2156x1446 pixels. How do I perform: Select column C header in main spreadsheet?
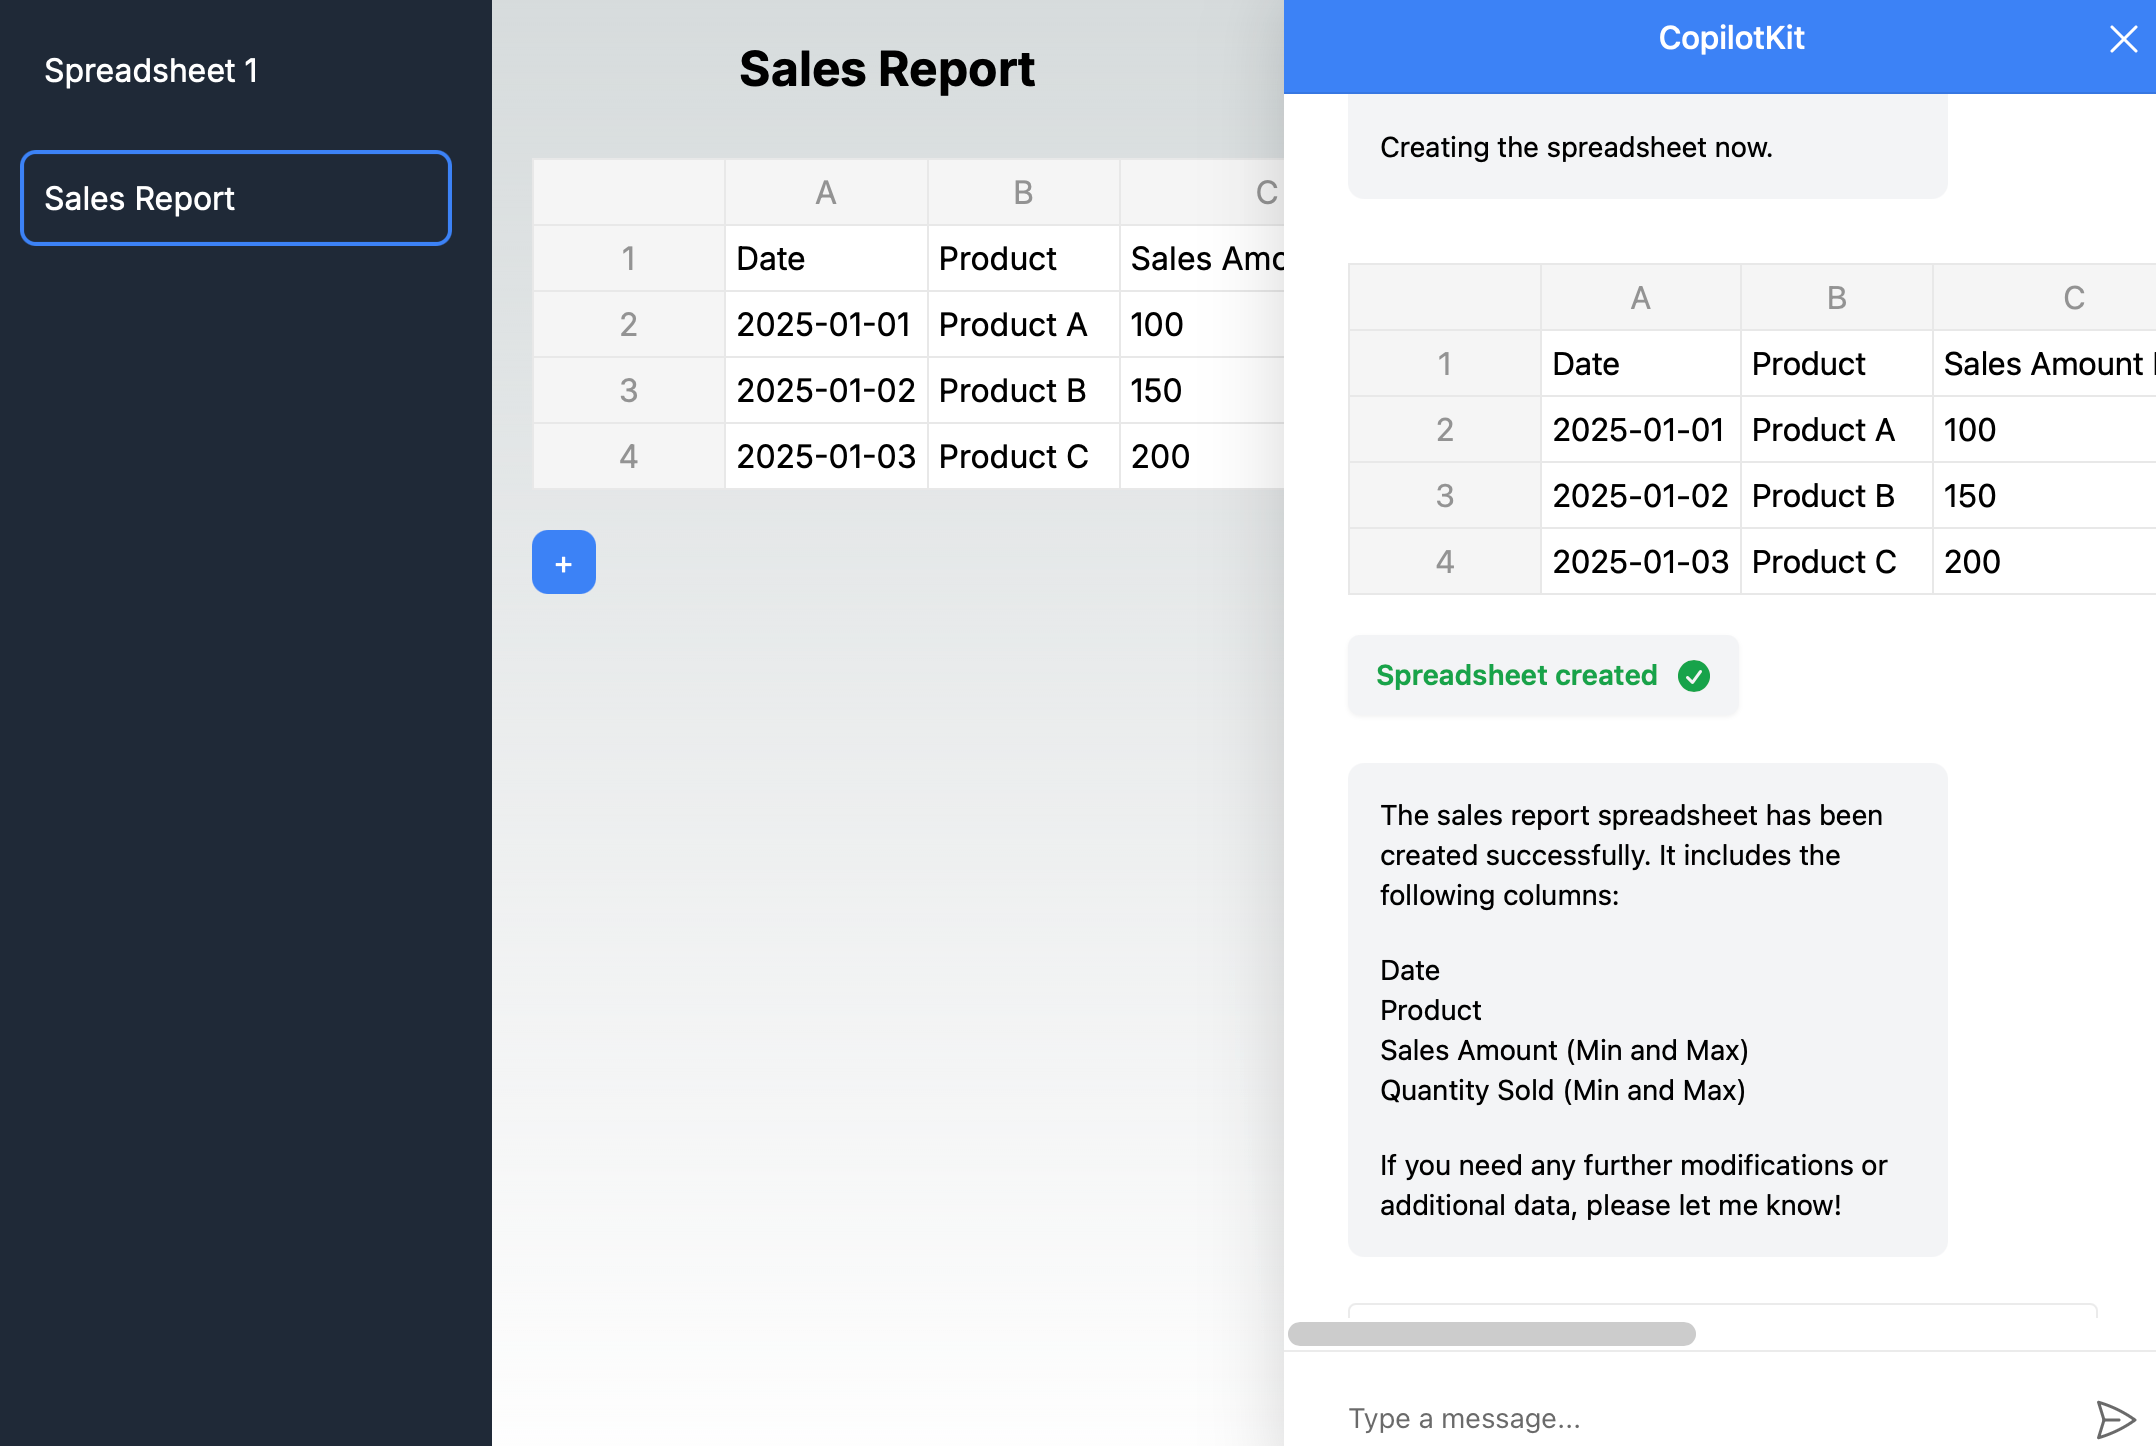pyautogui.click(x=1202, y=192)
